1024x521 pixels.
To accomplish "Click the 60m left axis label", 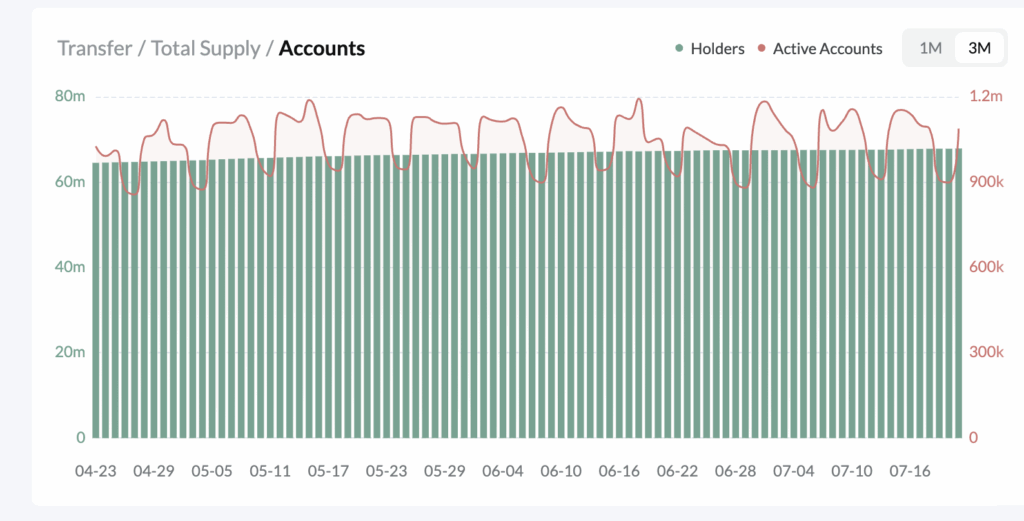I will 70,182.
